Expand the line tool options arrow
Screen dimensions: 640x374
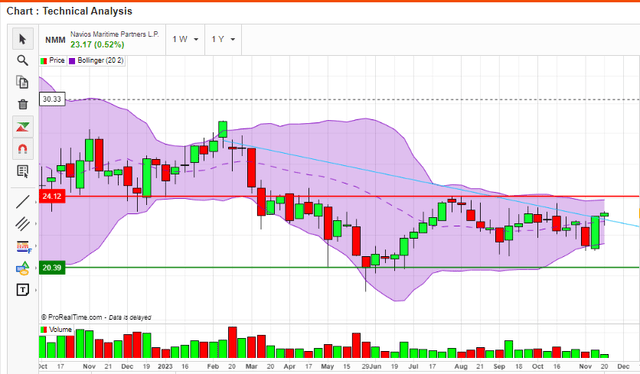click(36, 202)
